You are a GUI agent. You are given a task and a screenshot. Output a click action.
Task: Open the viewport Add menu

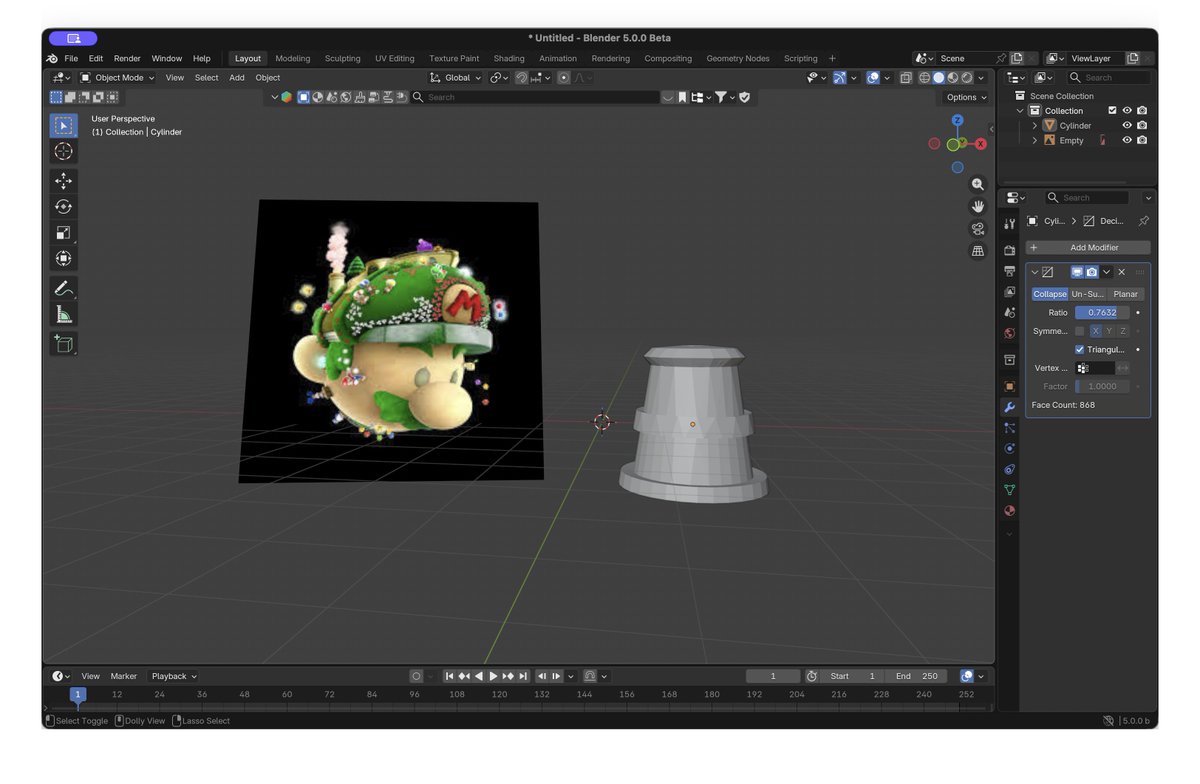[237, 78]
